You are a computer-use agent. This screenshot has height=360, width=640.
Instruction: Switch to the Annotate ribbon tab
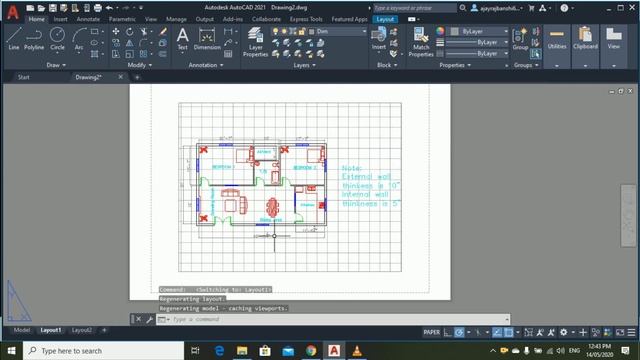(88, 19)
